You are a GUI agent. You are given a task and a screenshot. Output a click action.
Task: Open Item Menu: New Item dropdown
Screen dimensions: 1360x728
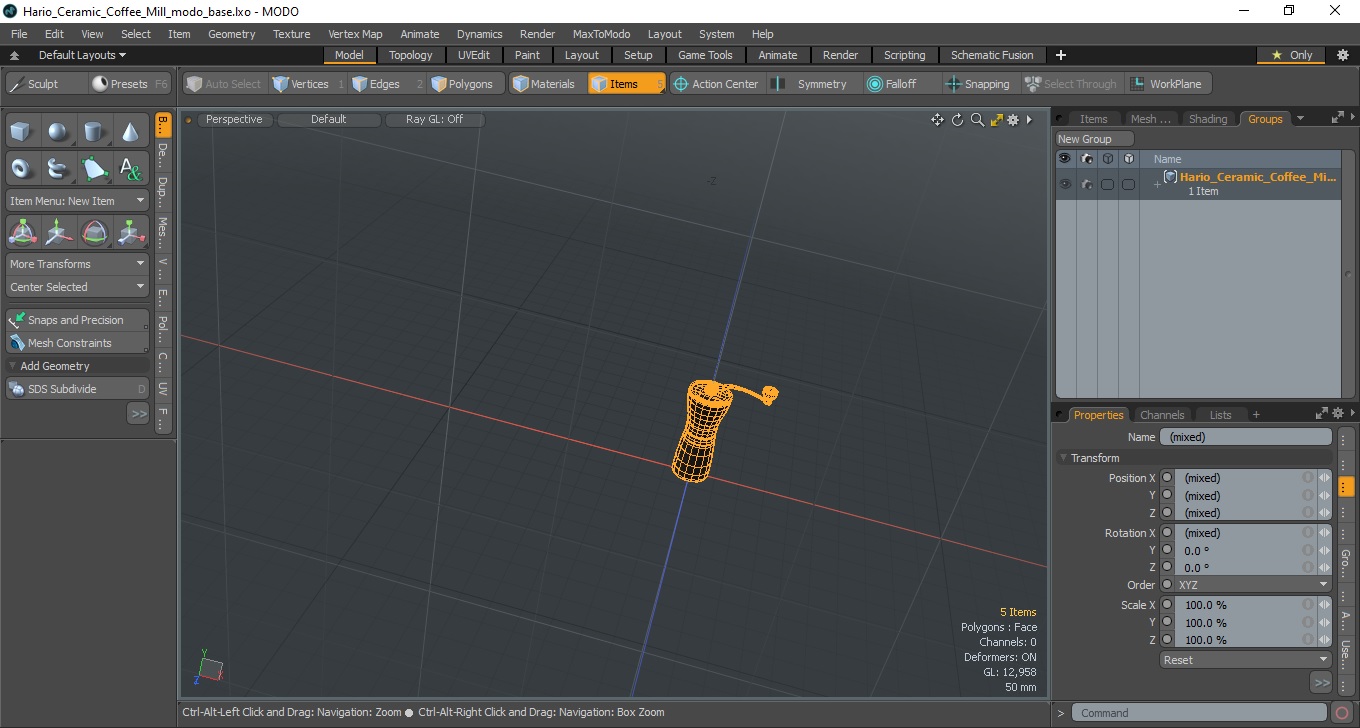tap(77, 201)
